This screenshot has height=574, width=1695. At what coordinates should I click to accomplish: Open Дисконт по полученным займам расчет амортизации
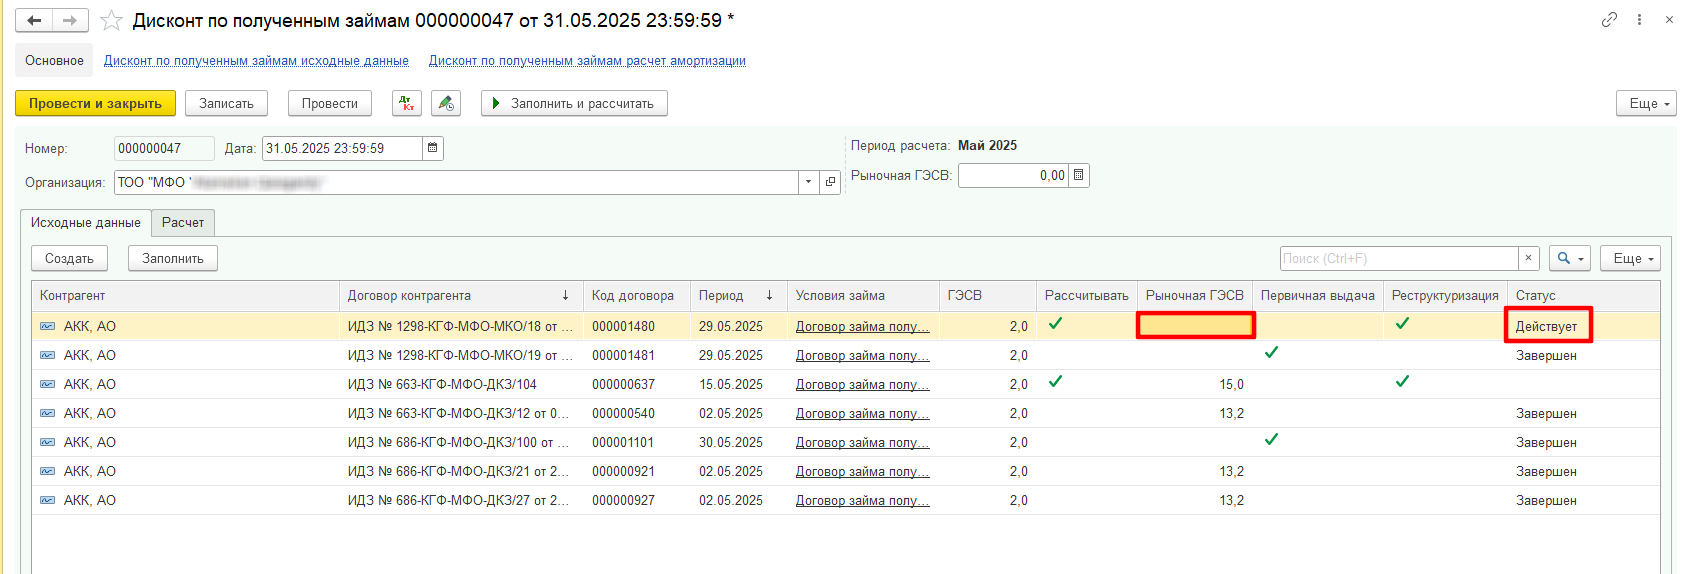click(587, 60)
